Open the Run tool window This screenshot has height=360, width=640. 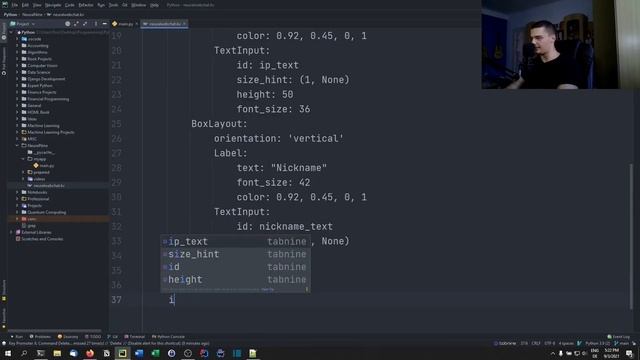pos(17,337)
